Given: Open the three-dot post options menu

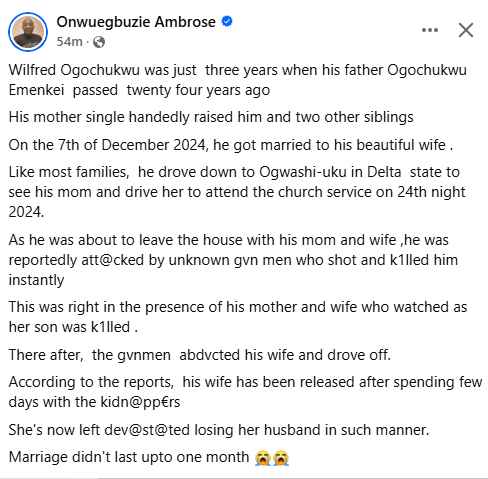Looking at the screenshot, I should click(430, 30).
